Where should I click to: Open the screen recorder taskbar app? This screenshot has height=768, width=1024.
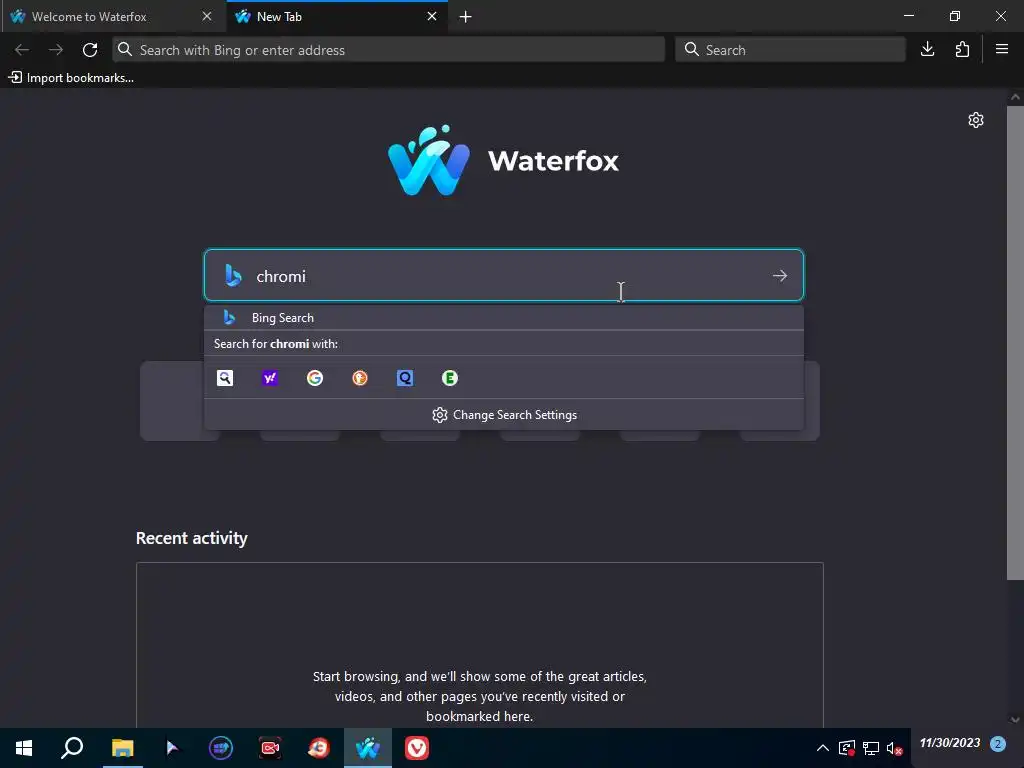pyautogui.click(x=270, y=748)
